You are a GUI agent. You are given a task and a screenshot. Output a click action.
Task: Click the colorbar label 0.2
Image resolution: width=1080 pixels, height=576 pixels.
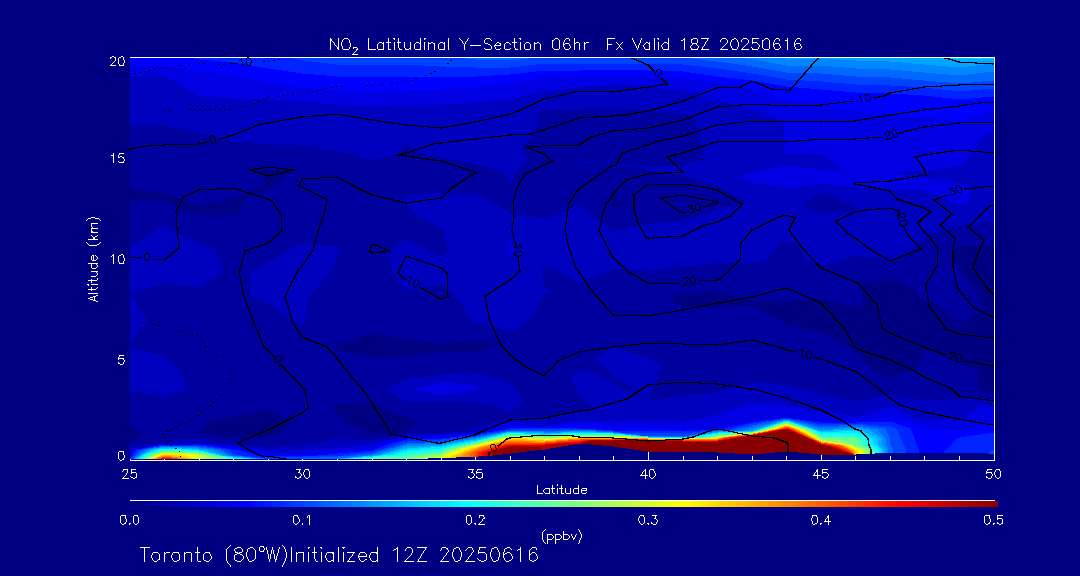[x=475, y=520]
